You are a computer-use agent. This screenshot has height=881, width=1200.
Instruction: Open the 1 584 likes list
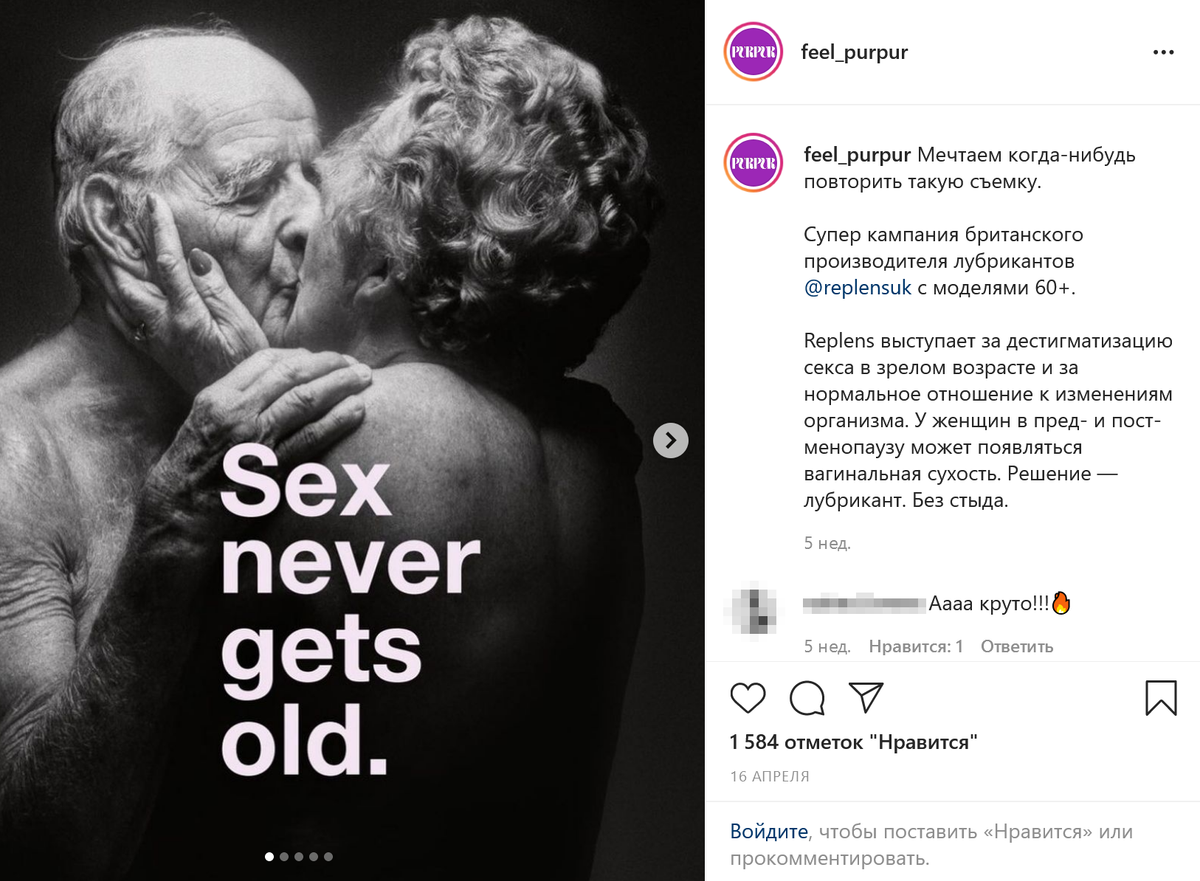[x=854, y=742]
